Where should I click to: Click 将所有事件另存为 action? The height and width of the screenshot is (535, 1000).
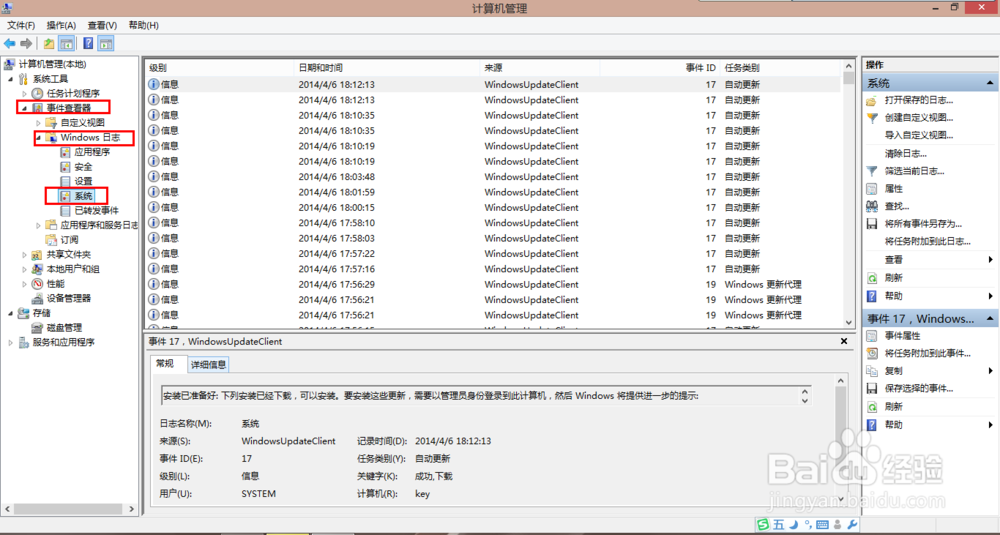[923, 224]
